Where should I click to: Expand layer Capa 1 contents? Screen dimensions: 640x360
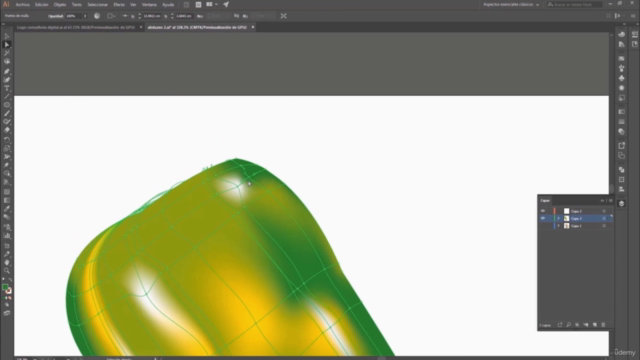click(x=559, y=226)
